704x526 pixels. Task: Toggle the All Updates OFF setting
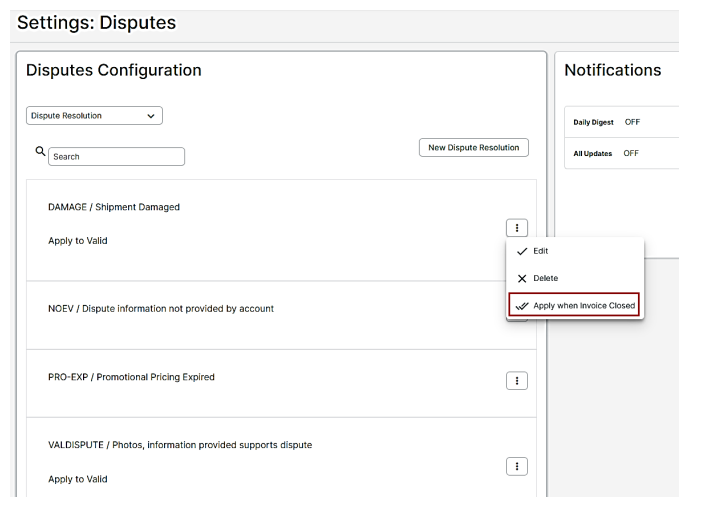(x=631, y=153)
